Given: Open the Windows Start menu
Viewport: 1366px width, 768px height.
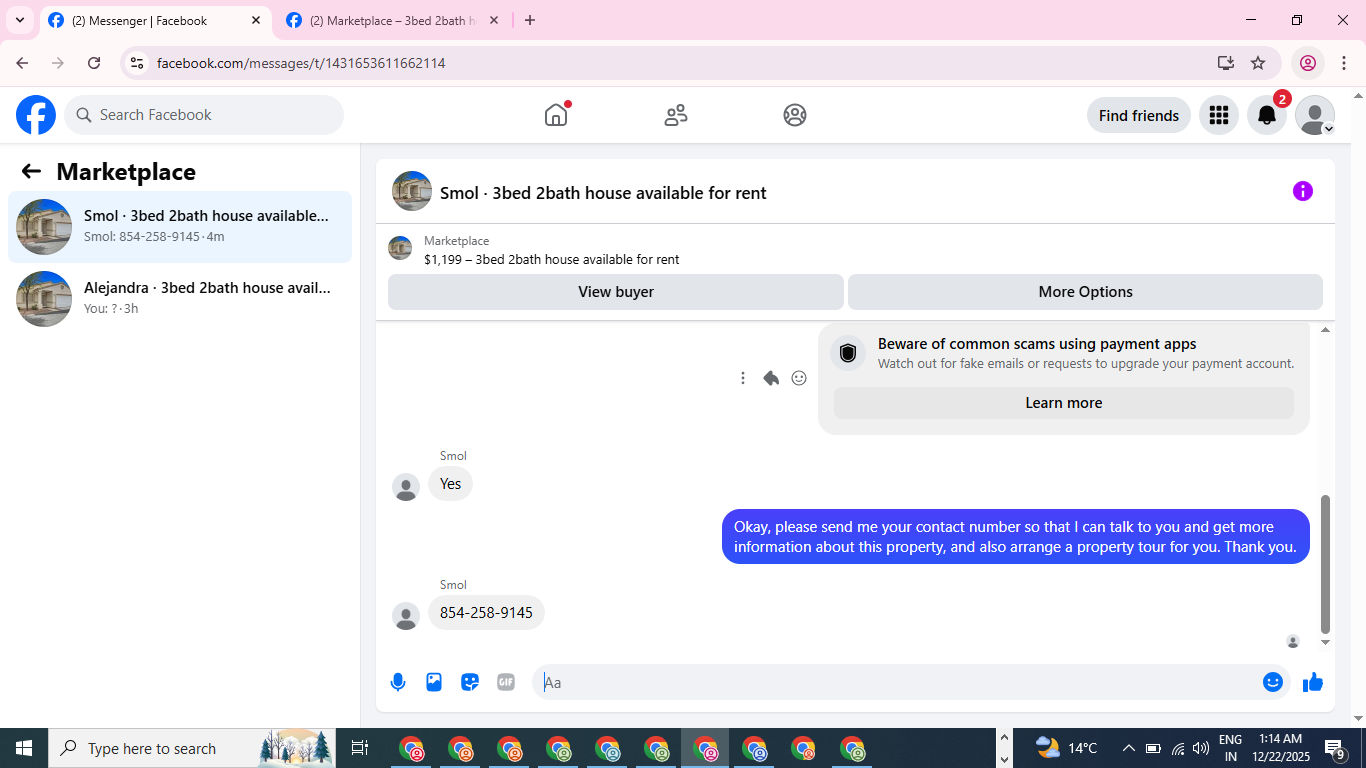Looking at the screenshot, I should pyautogui.click(x=24, y=748).
